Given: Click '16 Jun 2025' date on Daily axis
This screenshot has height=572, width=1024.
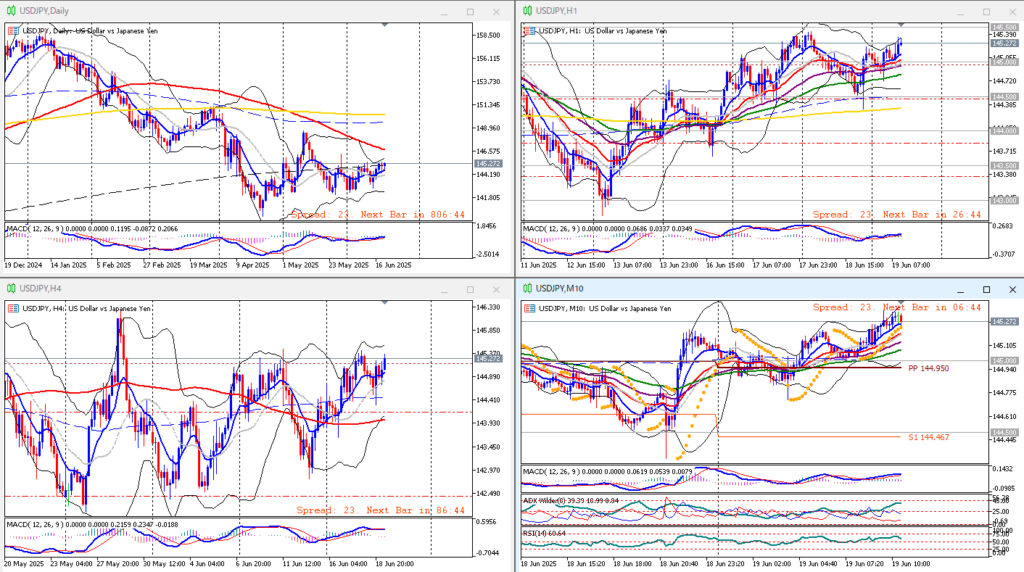Looking at the screenshot, I should pos(393,265).
